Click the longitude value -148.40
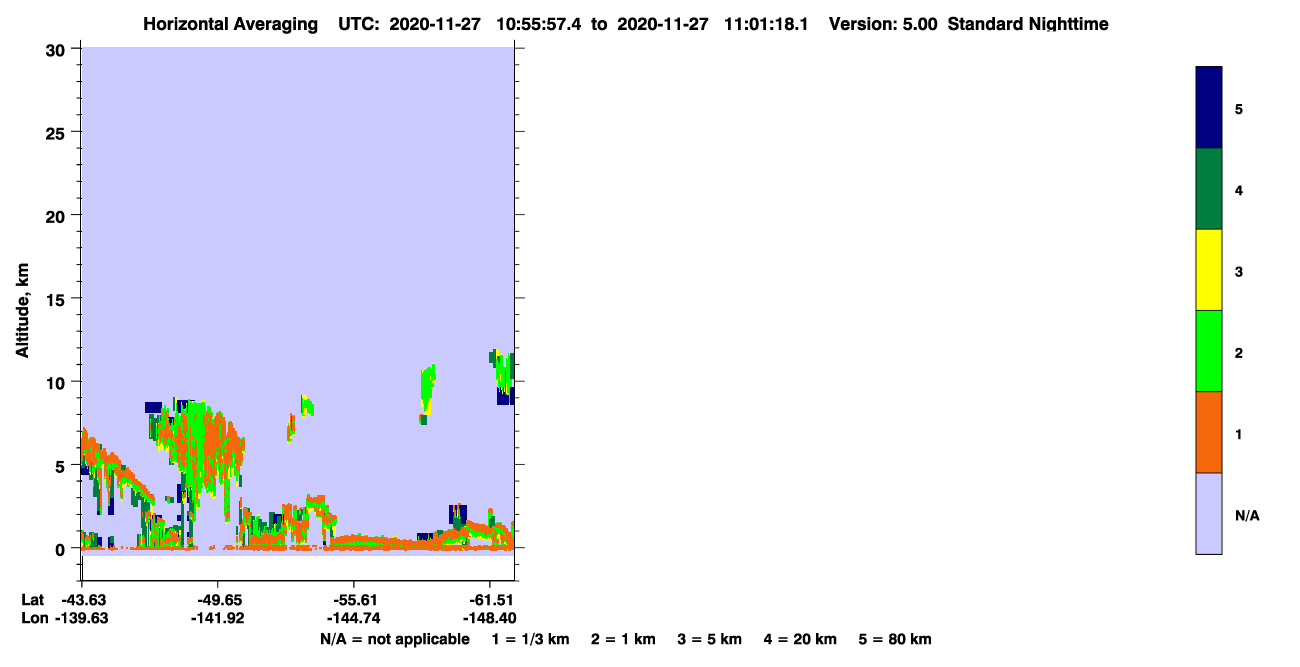This screenshot has height=667, width=1300. pyautogui.click(x=490, y=618)
